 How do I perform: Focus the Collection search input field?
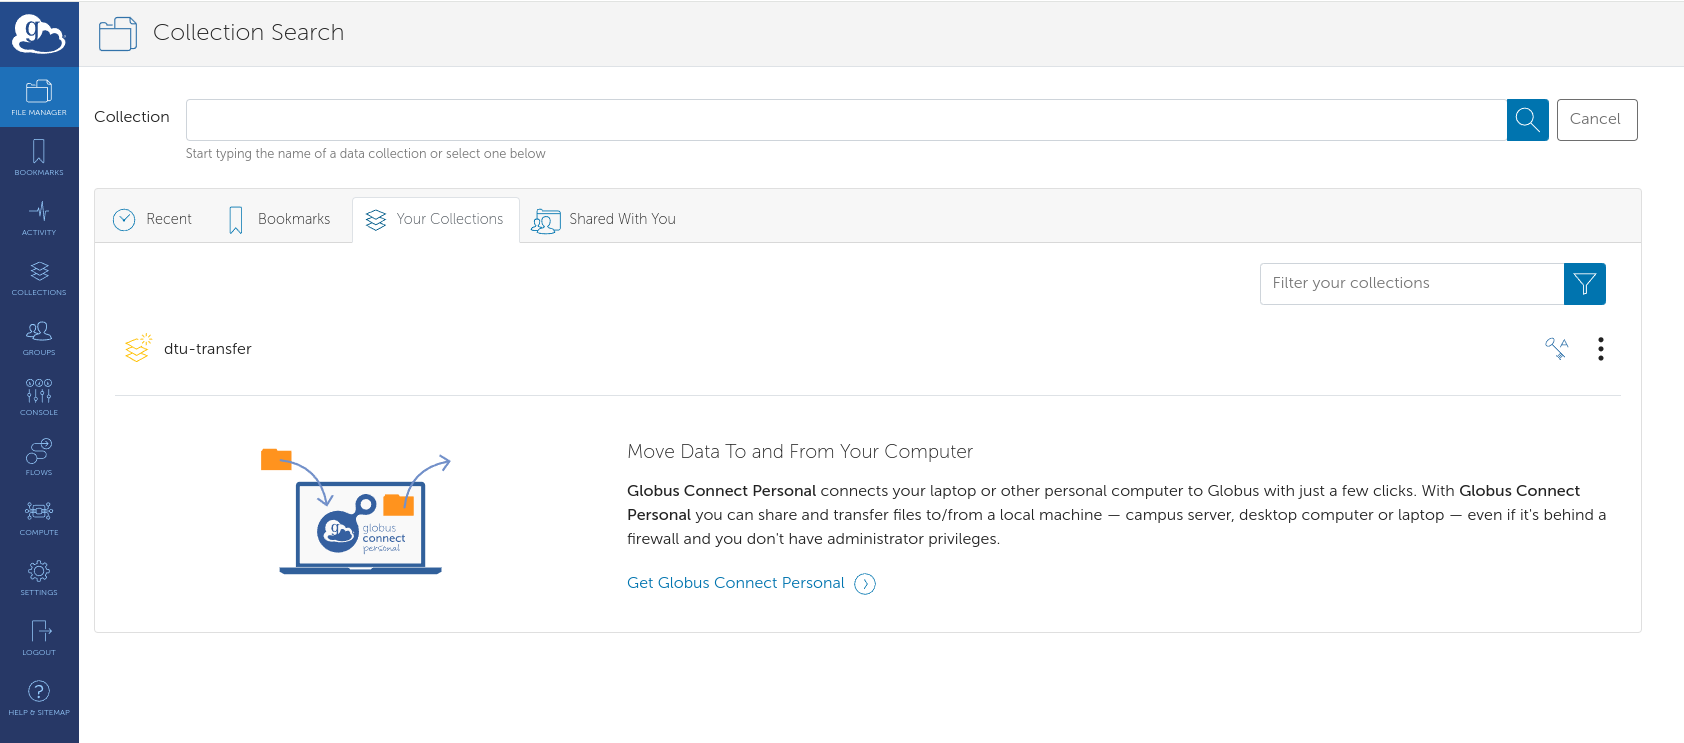(x=845, y=120)
